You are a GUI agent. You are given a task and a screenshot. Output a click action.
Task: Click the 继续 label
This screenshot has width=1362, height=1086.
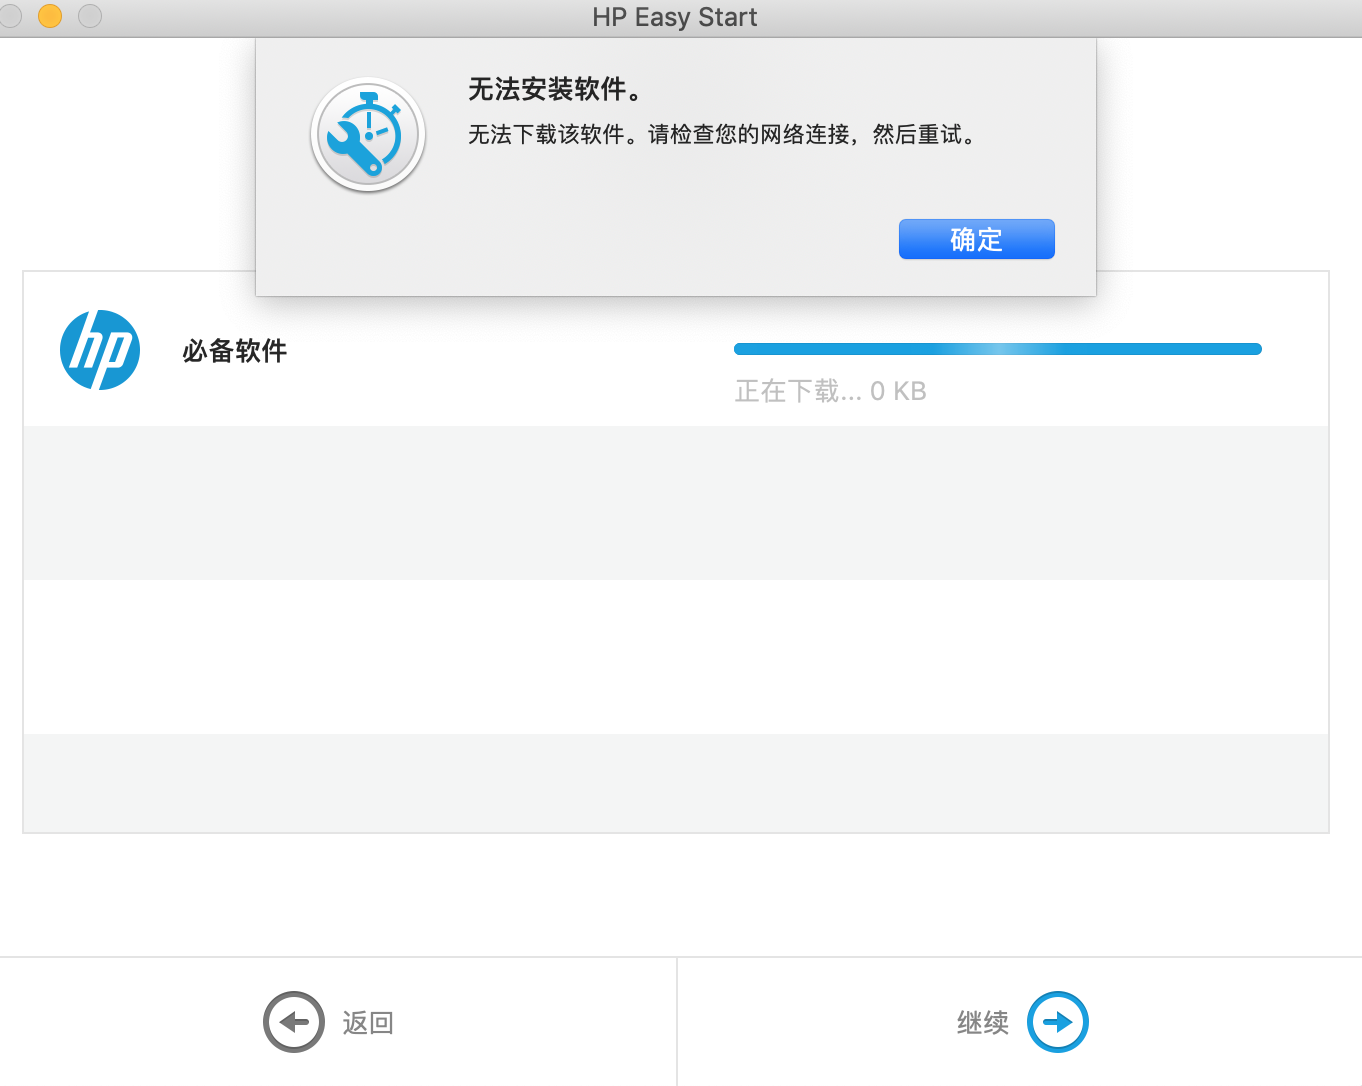(x=983, y=1023)
